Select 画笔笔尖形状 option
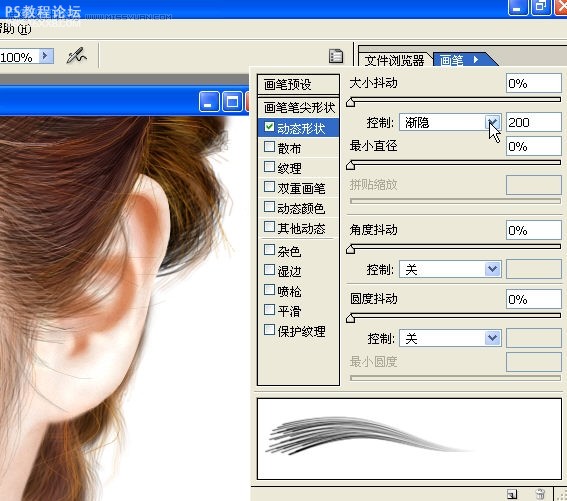Viewport: 567px width, 501px height. (298, 107)
